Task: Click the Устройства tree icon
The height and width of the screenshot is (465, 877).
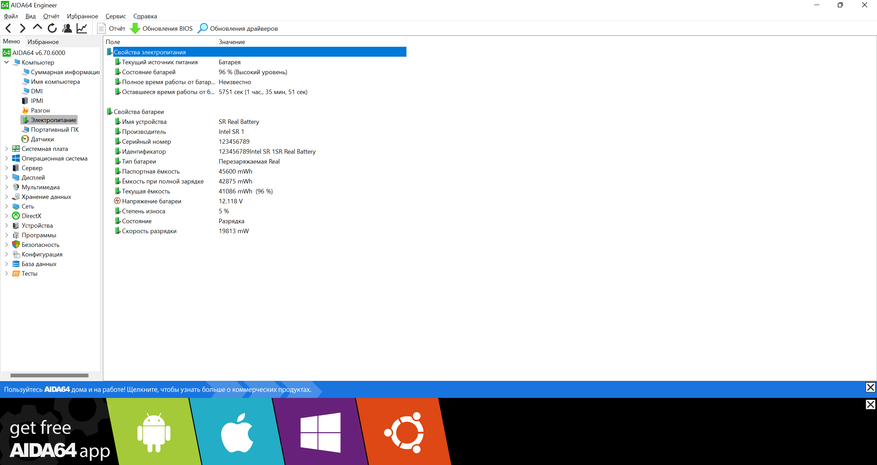Action: 16,226
